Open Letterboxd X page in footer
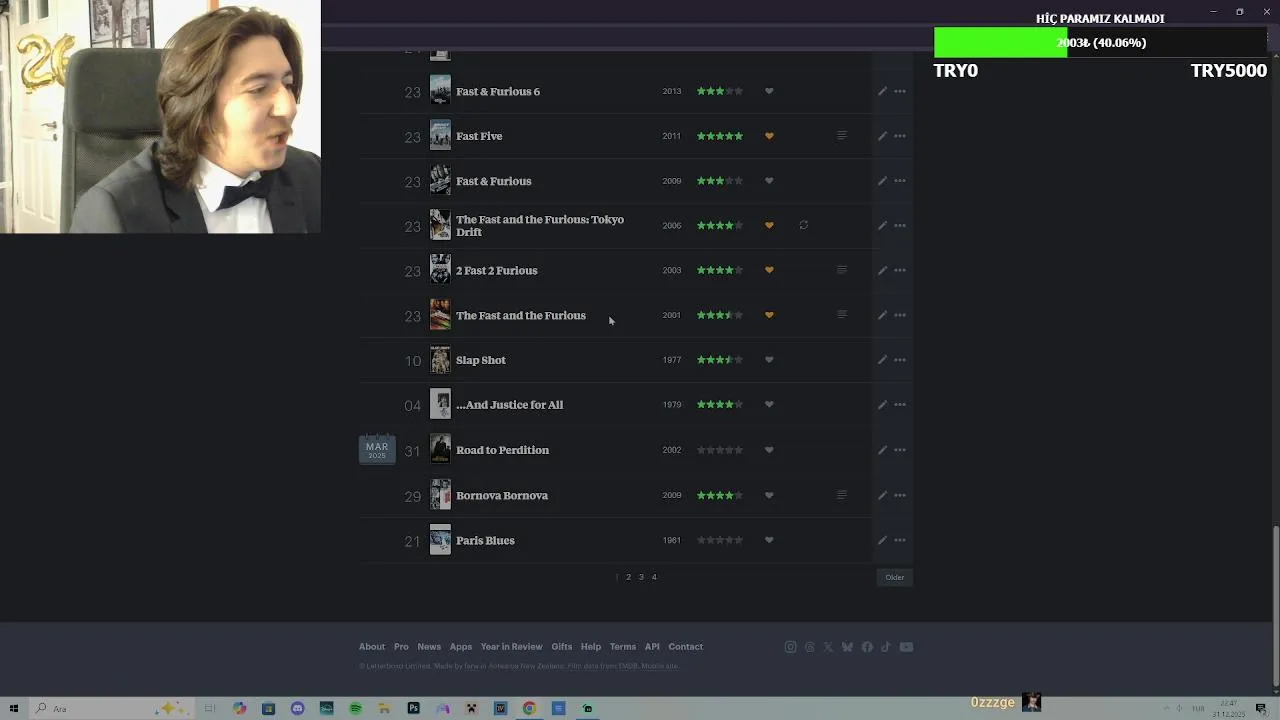The image size is (1280, 720). click(x=828, y=647)
